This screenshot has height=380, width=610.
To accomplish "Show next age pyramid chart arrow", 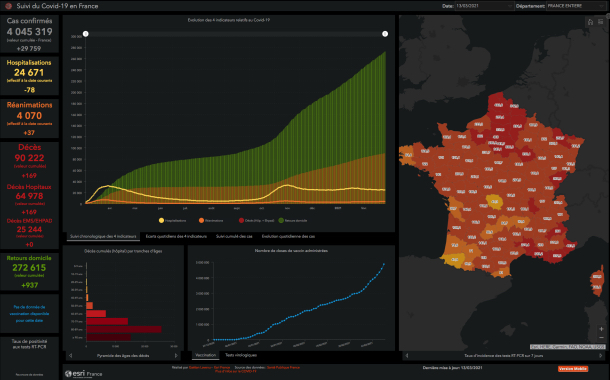I will coord(176,355).
